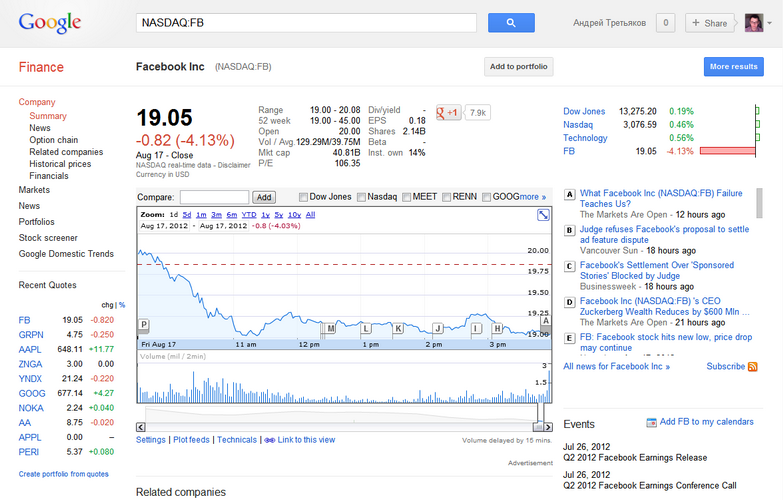Focus the NASDAQ:FB search field

[306, 22]
